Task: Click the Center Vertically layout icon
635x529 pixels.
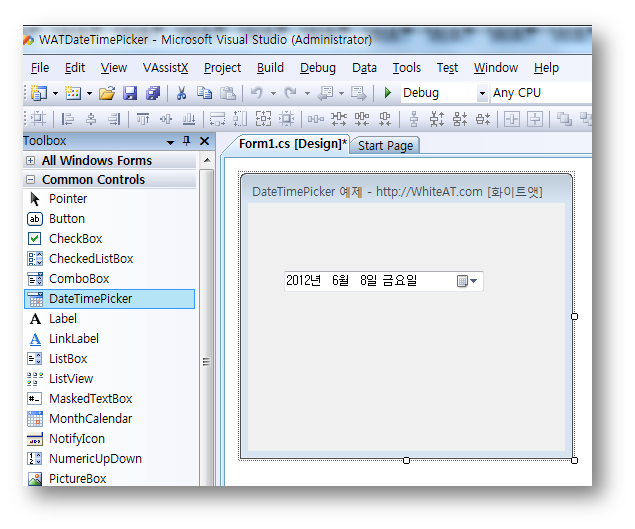Action: click(535, 119)
